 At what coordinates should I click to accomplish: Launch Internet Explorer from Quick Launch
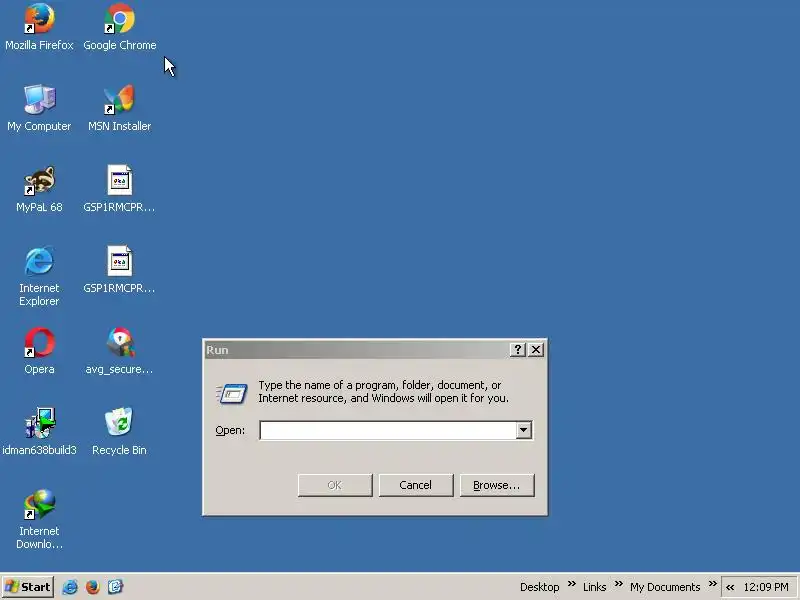(x=70, y=587)
